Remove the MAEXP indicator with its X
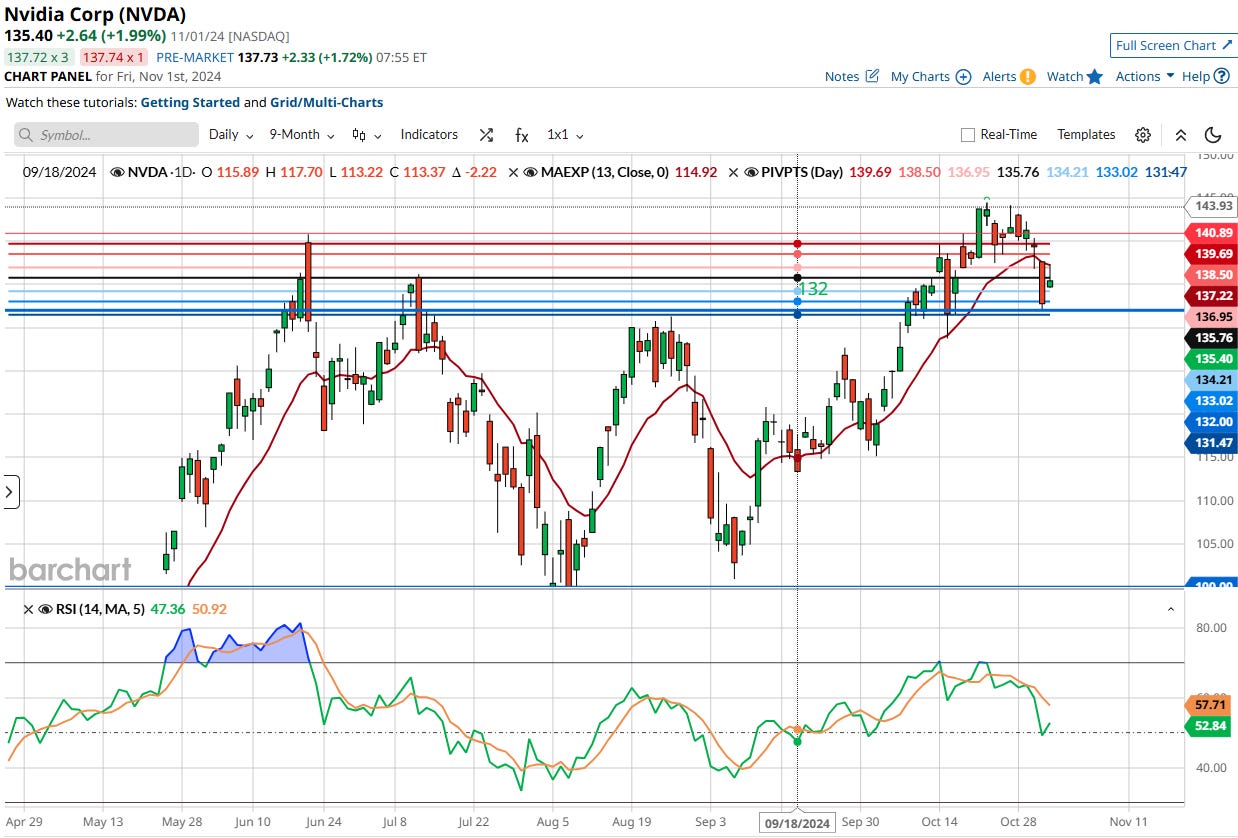 [x=513, y=172]
